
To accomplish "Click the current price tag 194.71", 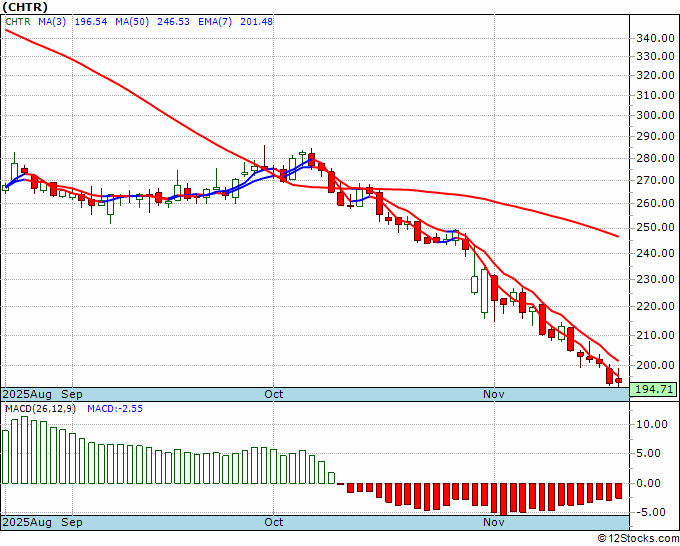I will [x=653, y=389].
